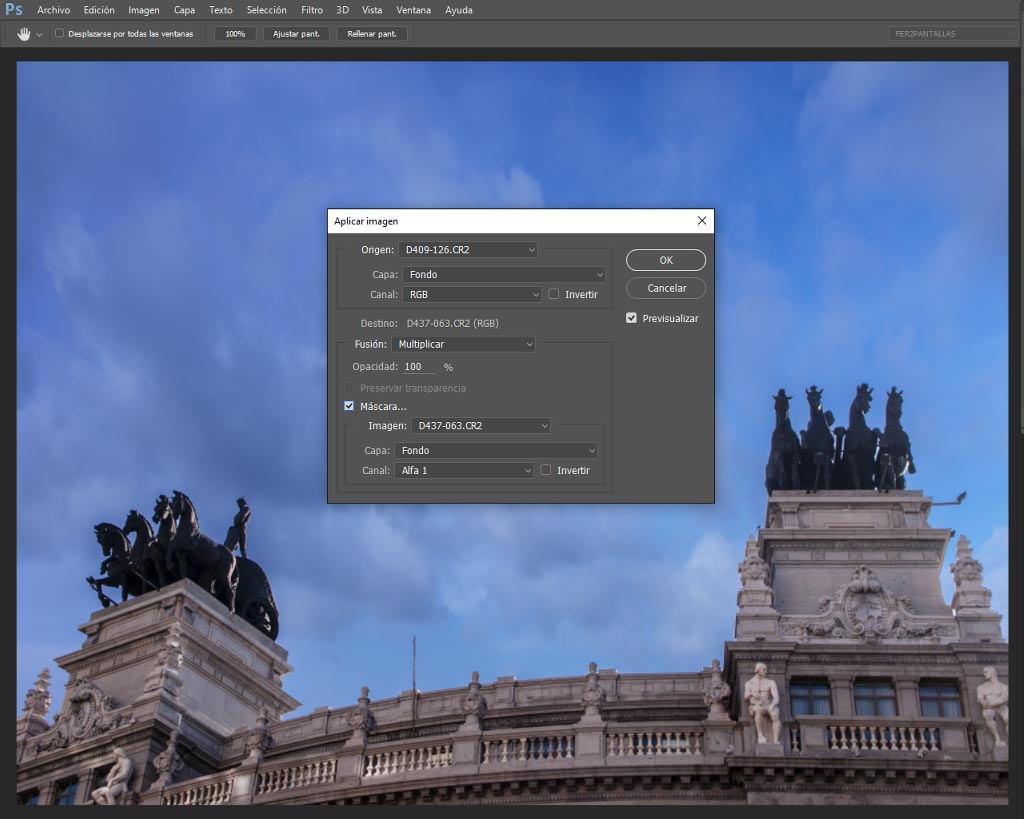Open the Edición menu
The height and width of the screenshot is (819, 1024).
(x=99, y=10)
